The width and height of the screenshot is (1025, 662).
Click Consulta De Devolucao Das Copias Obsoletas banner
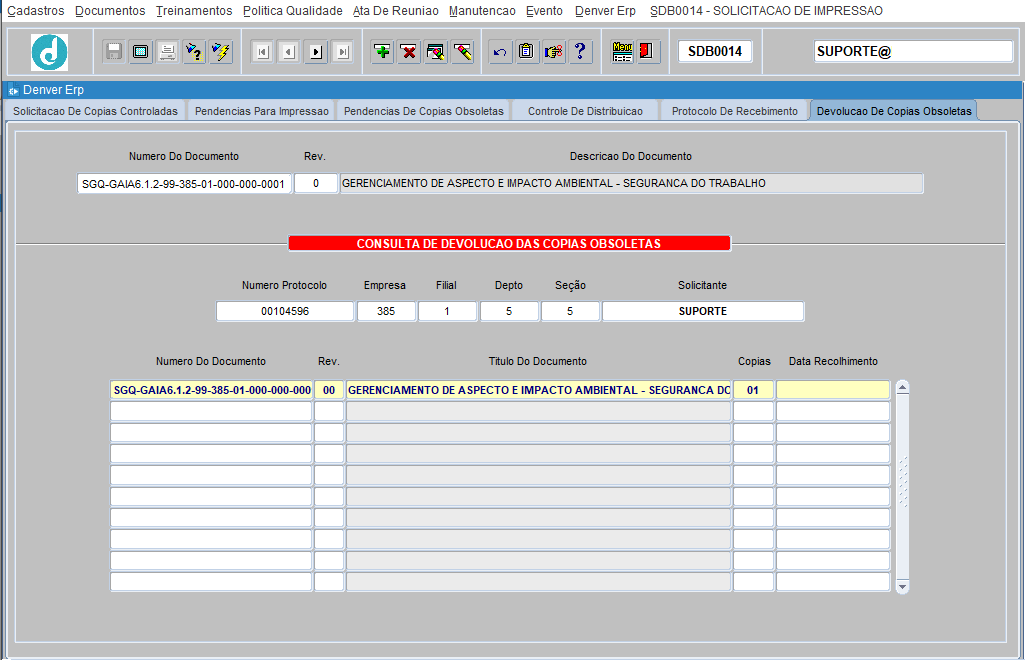pyautogui.click(x=509, y=244)
